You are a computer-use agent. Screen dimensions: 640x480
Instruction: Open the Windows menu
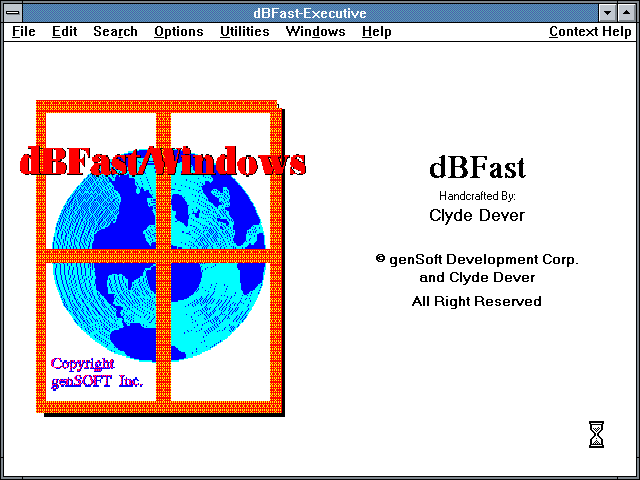click(316, 31)
